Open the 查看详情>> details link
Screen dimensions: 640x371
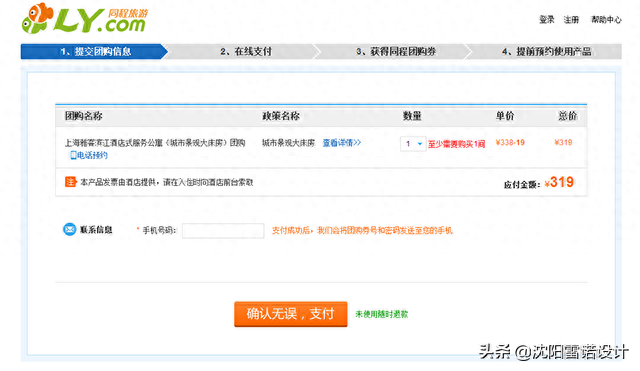click(342, 143)
